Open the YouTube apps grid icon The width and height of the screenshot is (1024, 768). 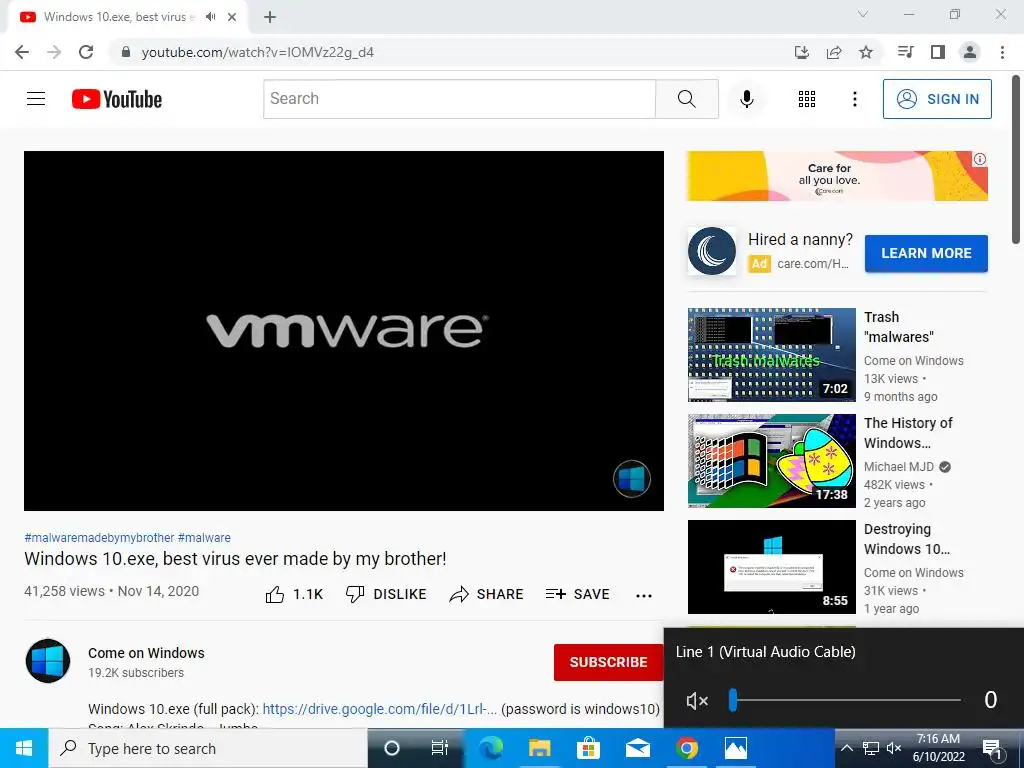coord(807,99)
